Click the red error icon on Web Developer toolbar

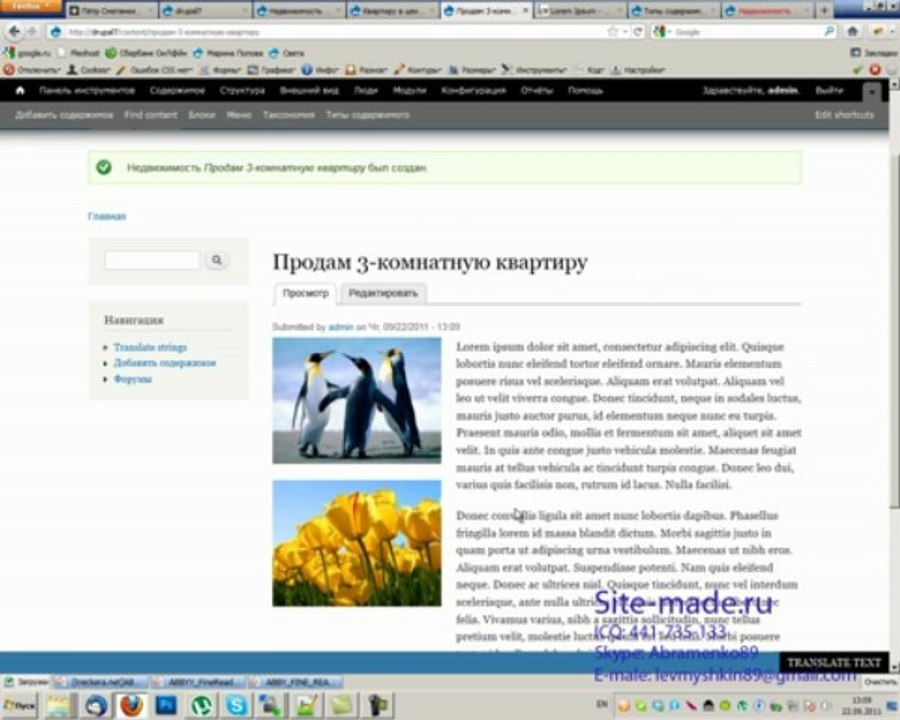875,70
